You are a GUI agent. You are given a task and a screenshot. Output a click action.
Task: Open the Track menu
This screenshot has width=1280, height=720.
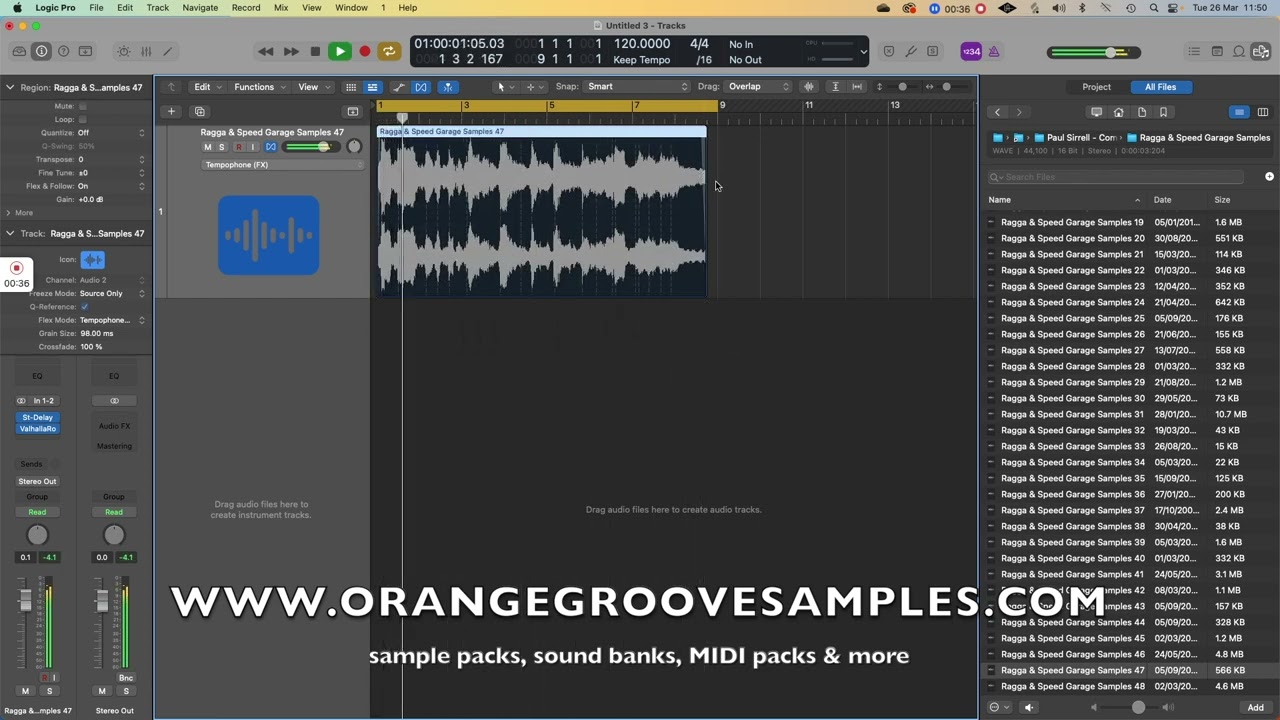click(158, 8)
